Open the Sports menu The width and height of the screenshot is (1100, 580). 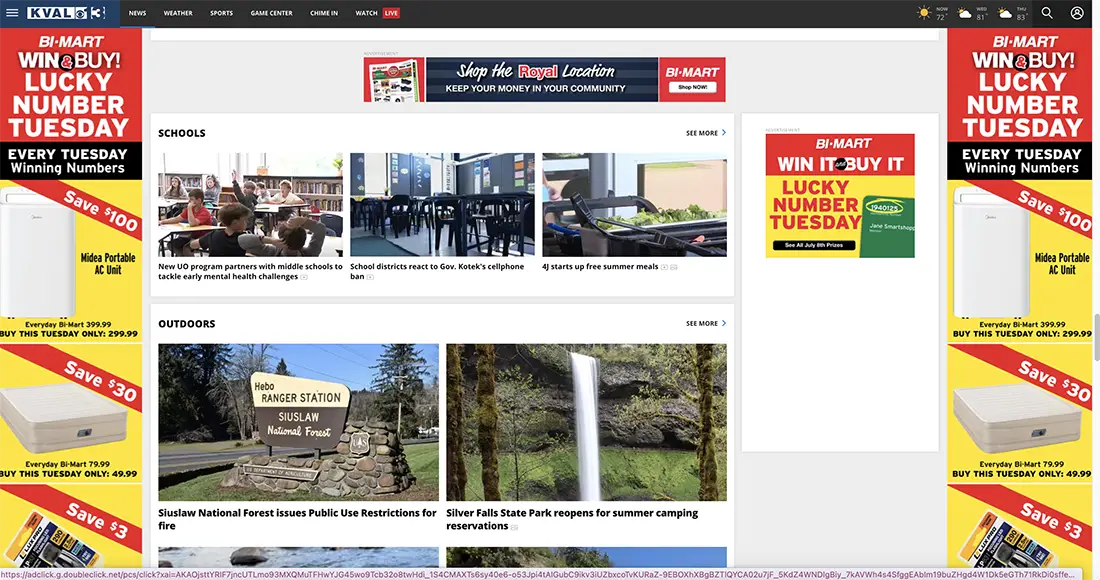pos(221,13)
